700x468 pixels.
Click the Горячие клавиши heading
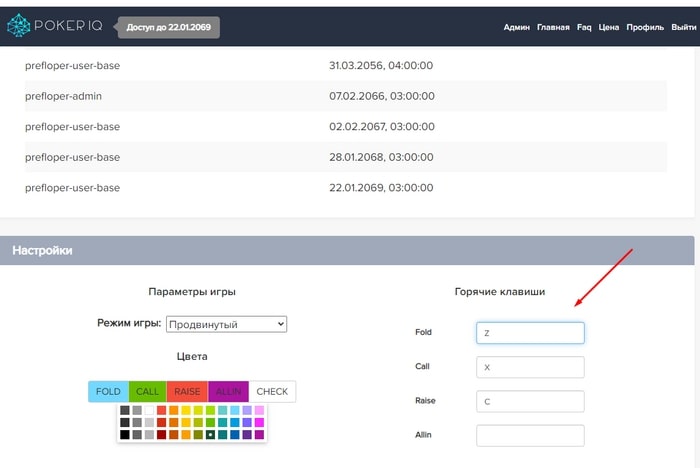point(500,292)
